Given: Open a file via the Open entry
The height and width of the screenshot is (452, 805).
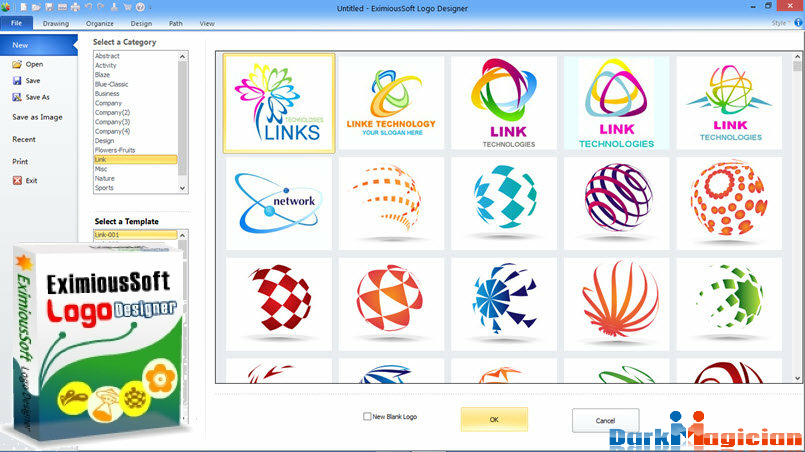Looking at the screenshot, I should [28, 64].
